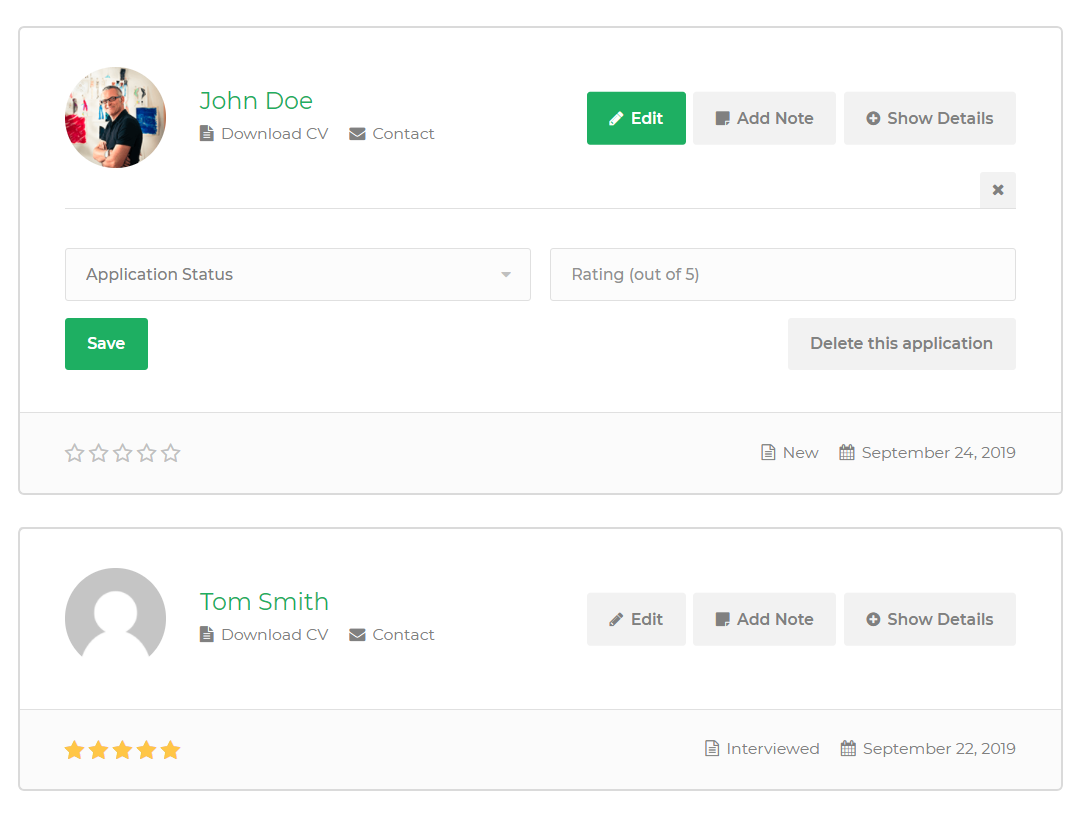Open Tom Smith's Download CV link
Image resolution: width=1090 pixels, height=814 pixels.
click(x=274, y=635)
